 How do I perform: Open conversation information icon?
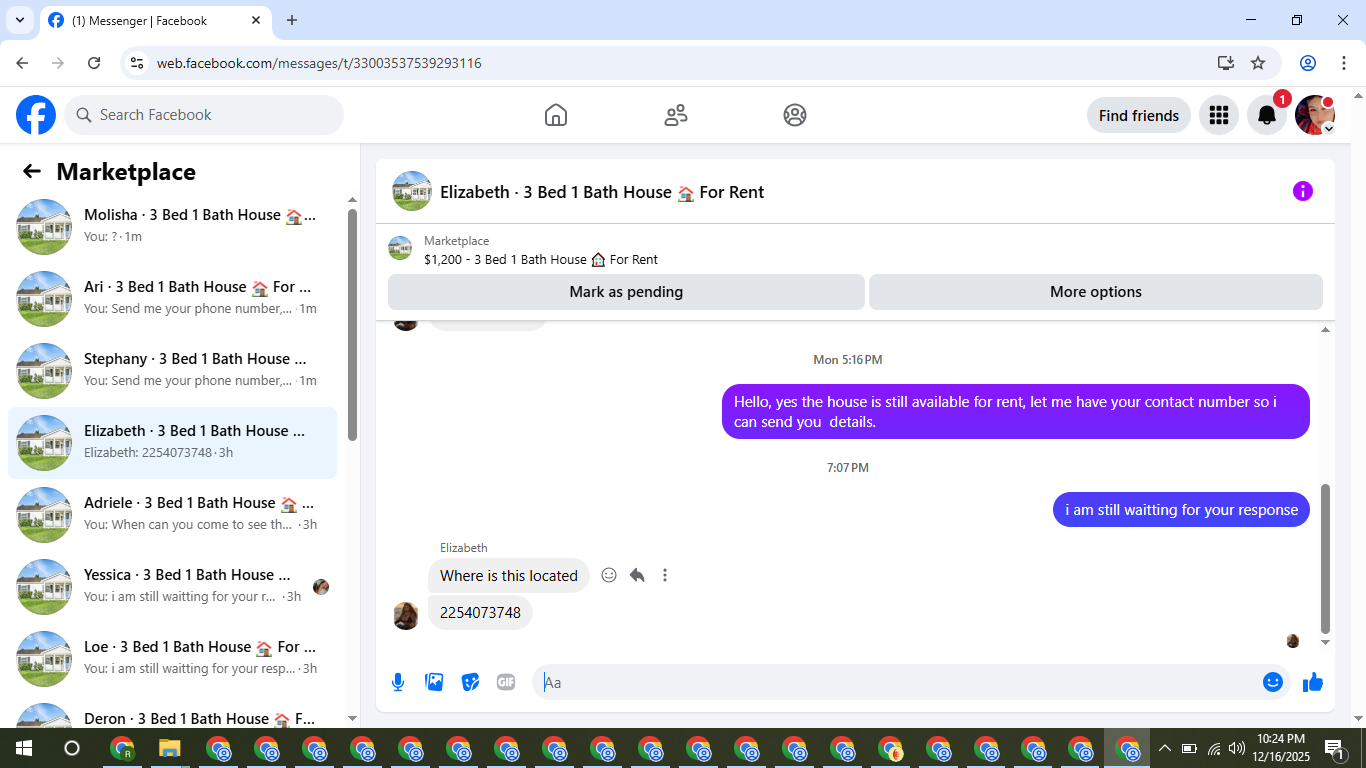(x=1303, y=191)
